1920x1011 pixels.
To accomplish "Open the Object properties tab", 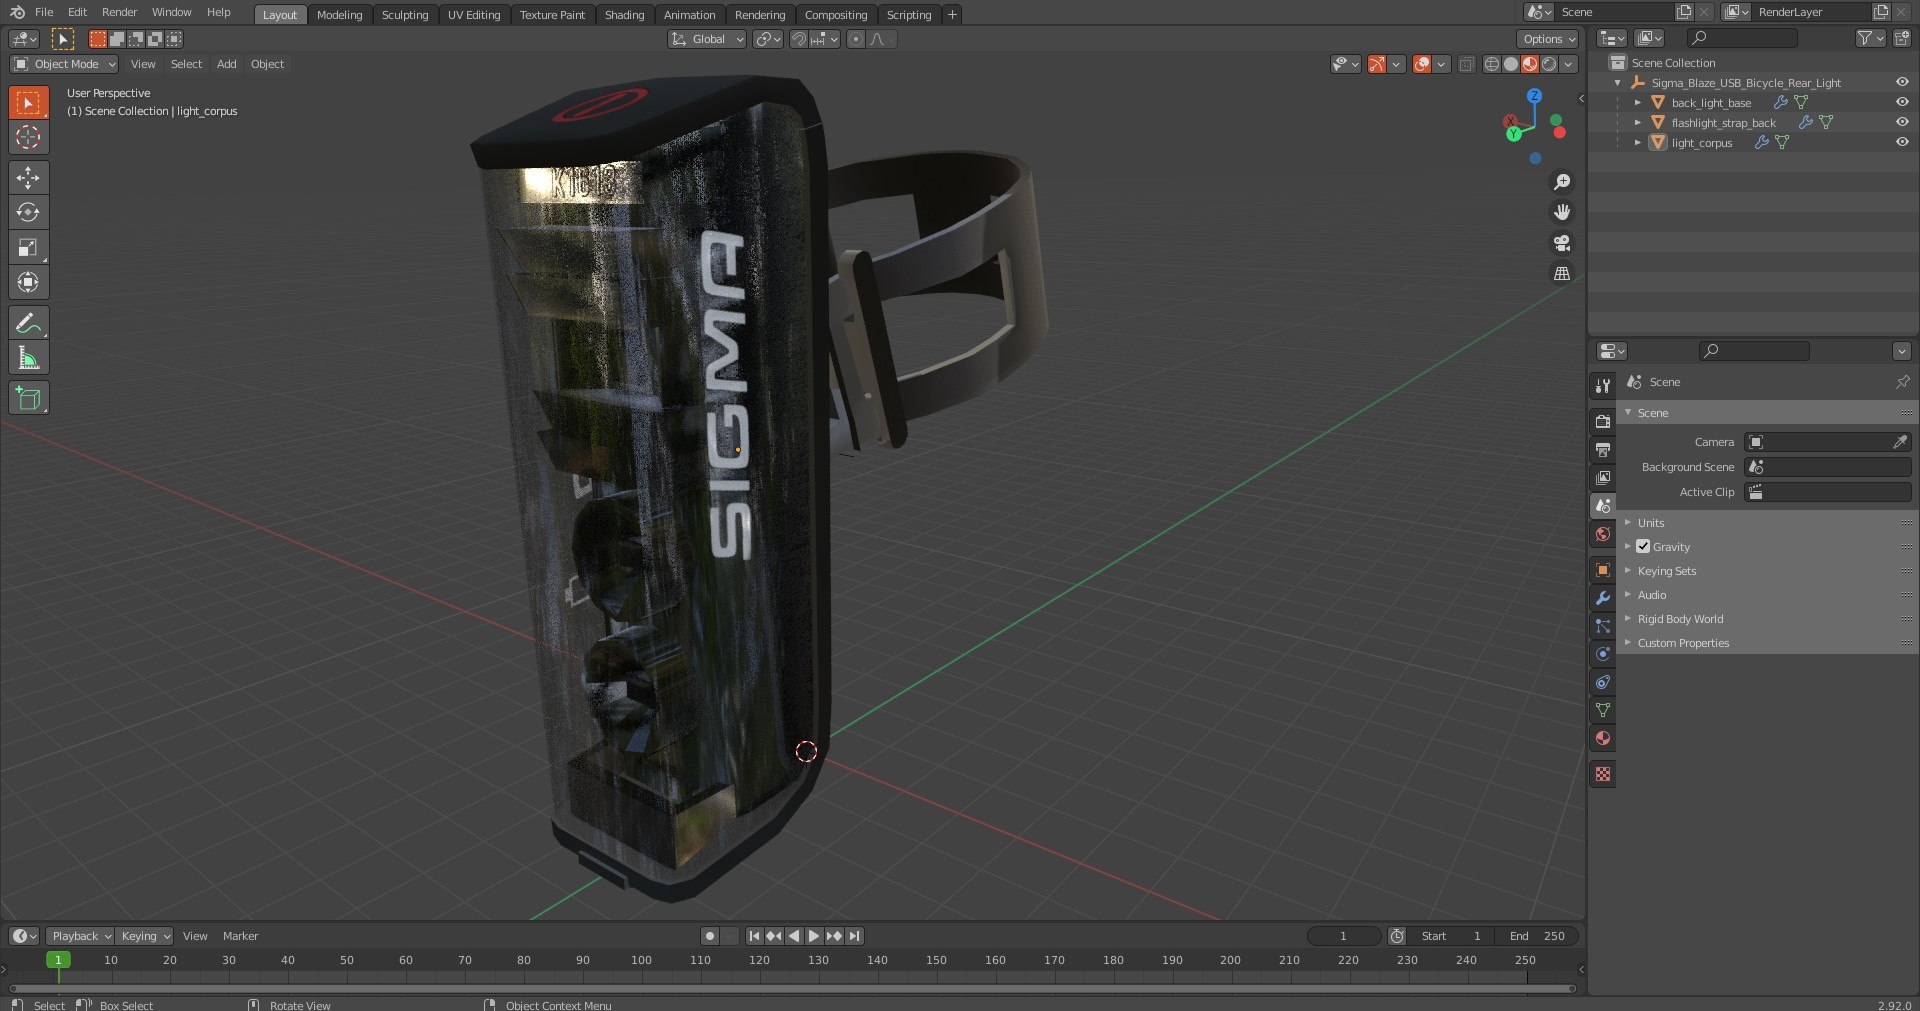I will pyautogui.click(x=1603, y=570).
